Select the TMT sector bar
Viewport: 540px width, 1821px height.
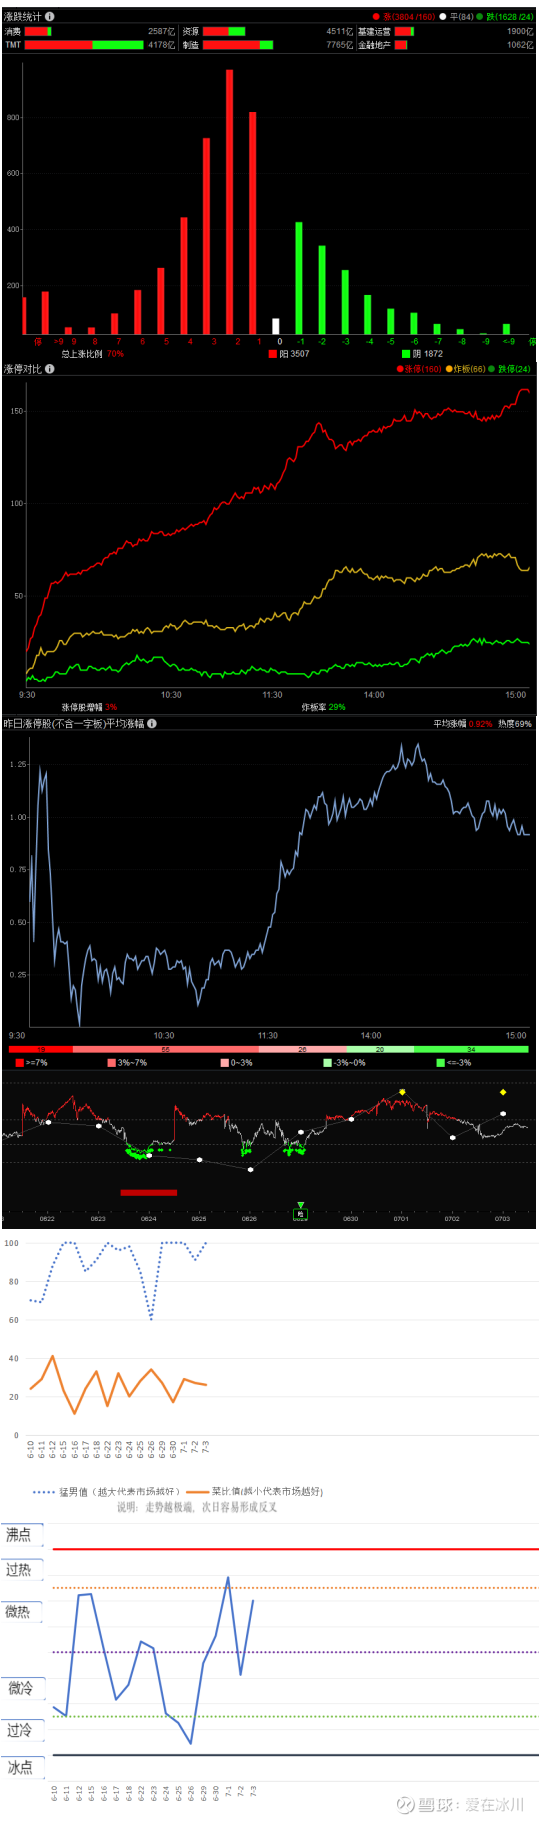coord(84,45)
